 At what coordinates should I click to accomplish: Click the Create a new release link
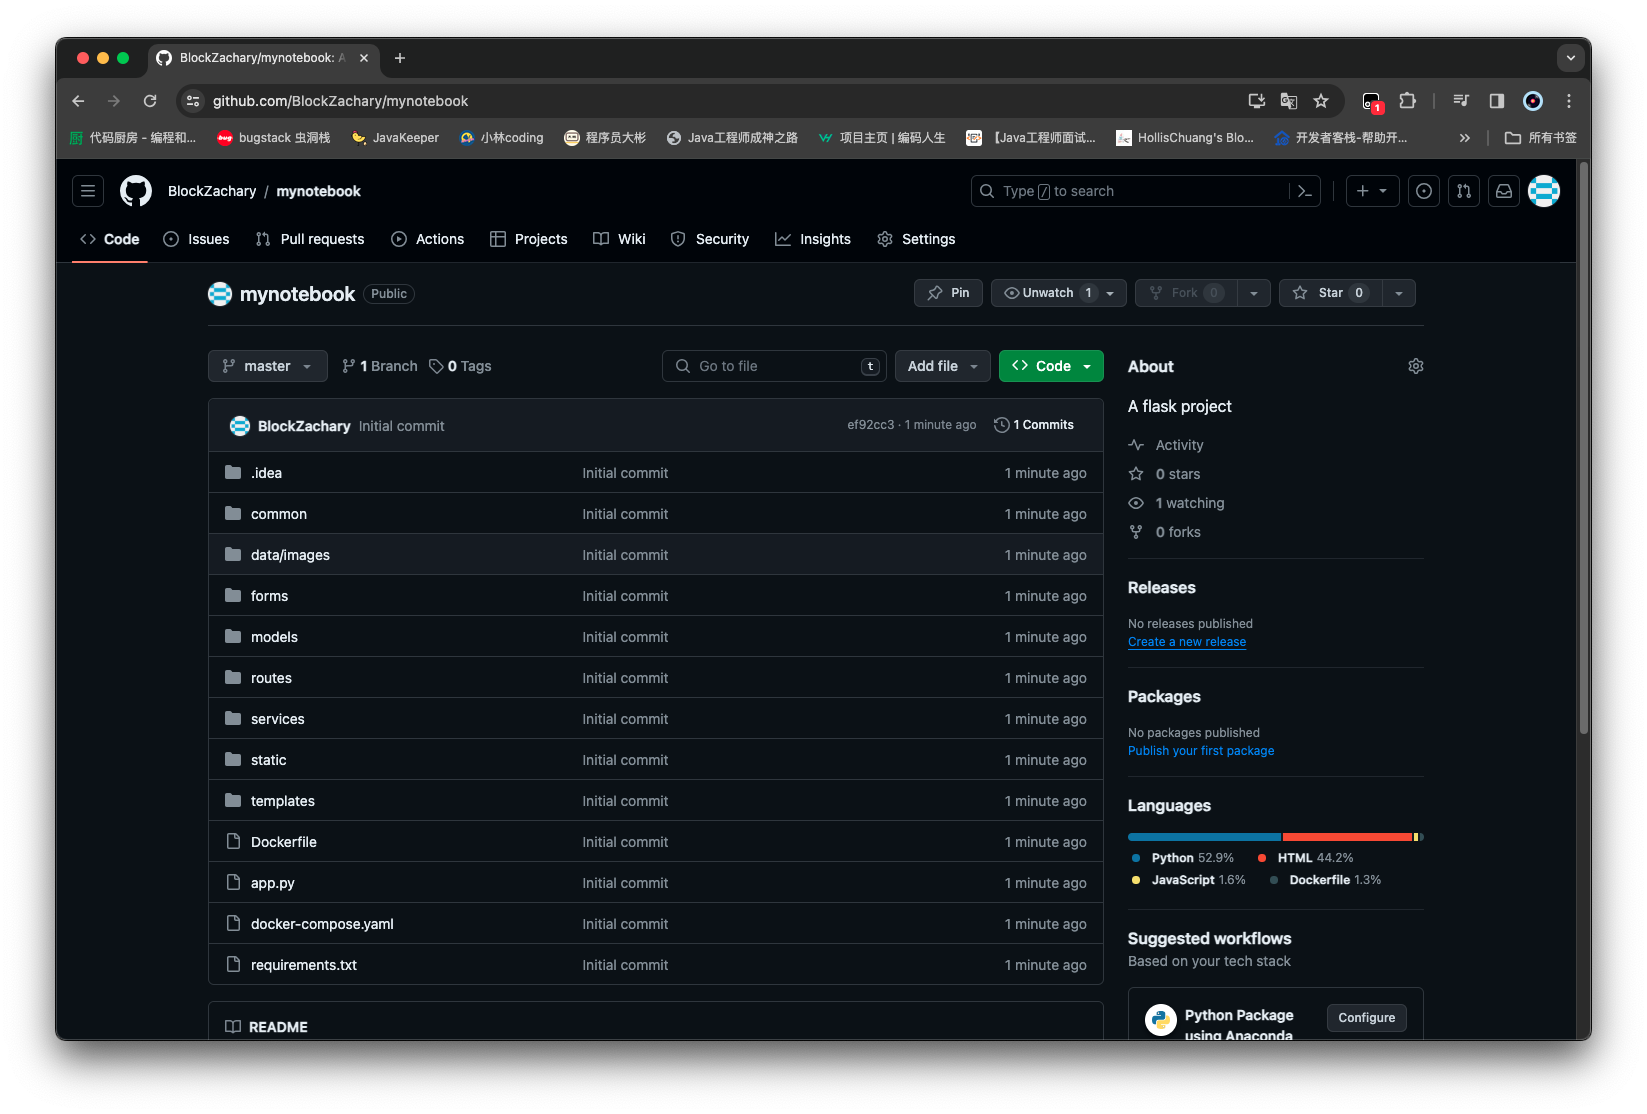(1187, 642)
